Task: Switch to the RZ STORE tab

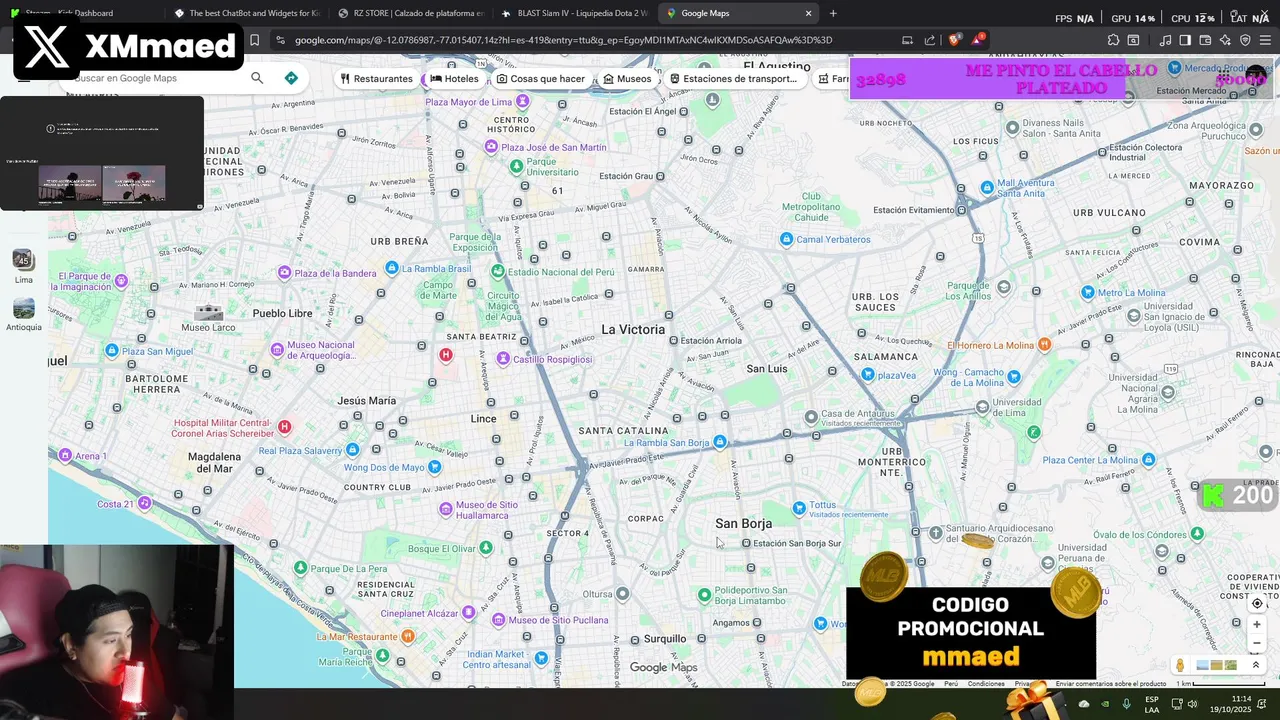Action: tap(410, 13)
